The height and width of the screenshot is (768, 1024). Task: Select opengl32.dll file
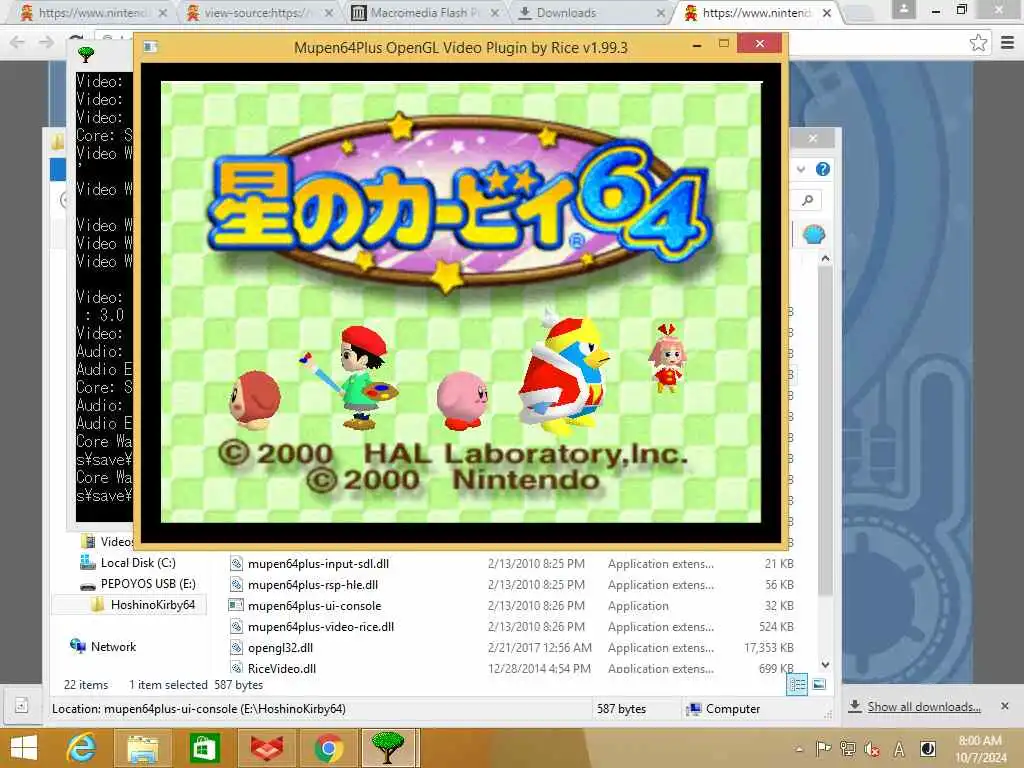(x=280, y=647)
